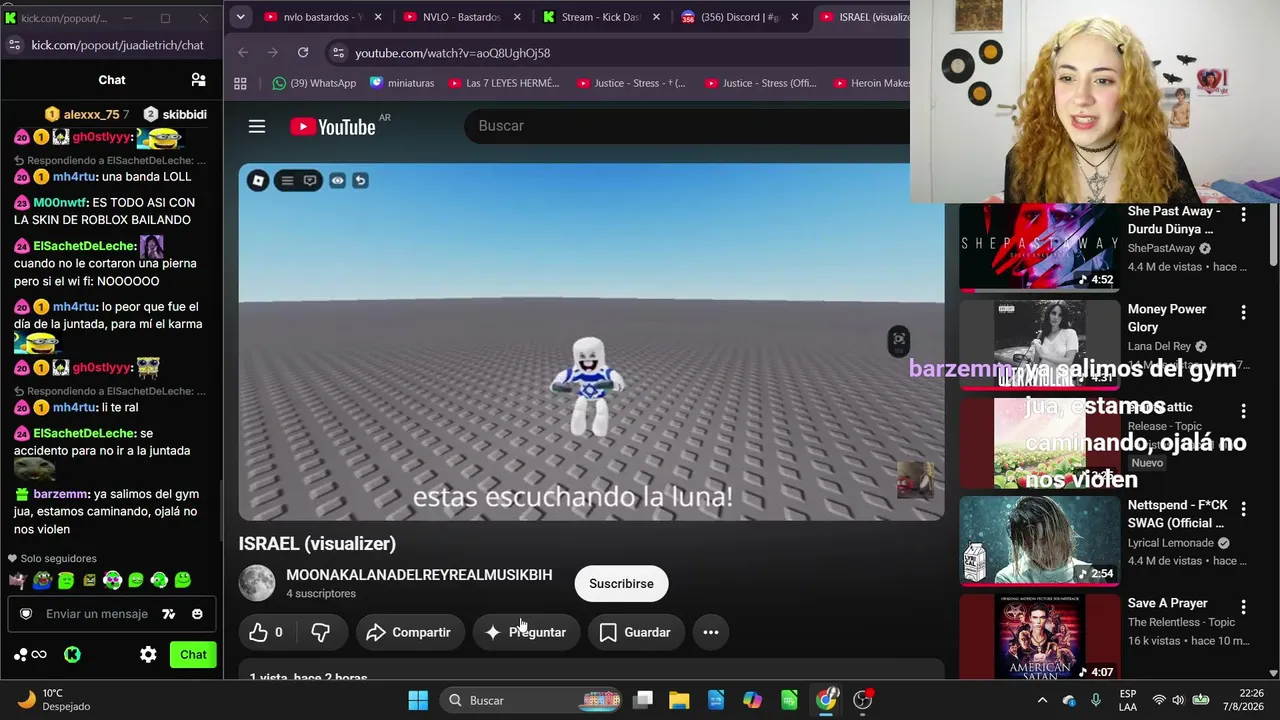Go back in the browser
Image resolution: width=1280 pixels, height=720 pixels.
click(x=243, y=53)
